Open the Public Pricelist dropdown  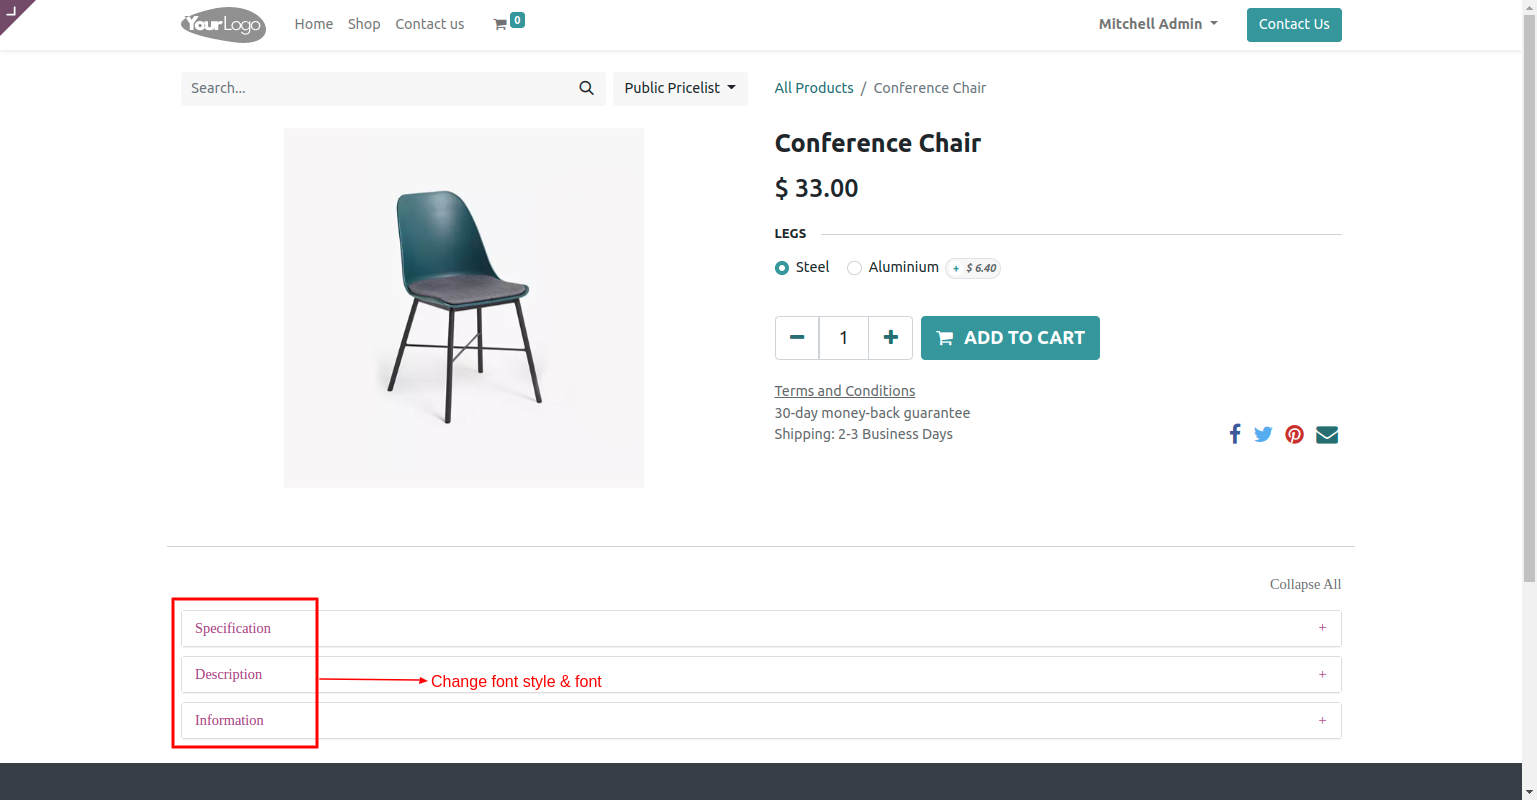coord(680,88)
